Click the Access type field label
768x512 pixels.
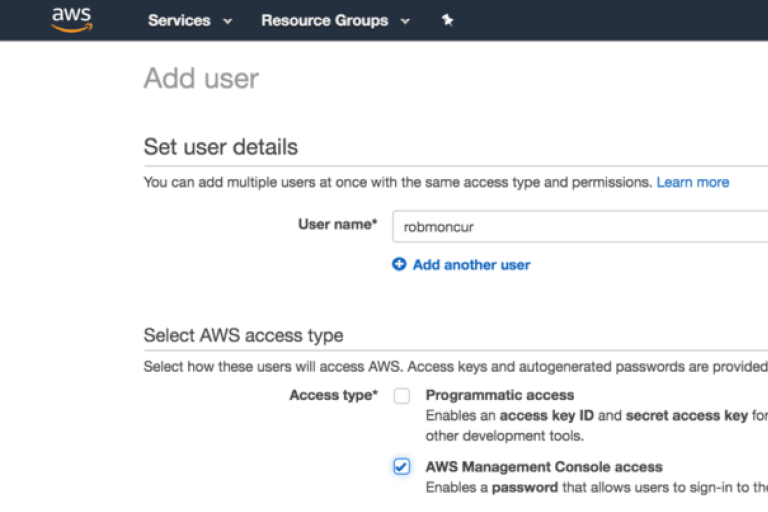[x=333, y=395]
